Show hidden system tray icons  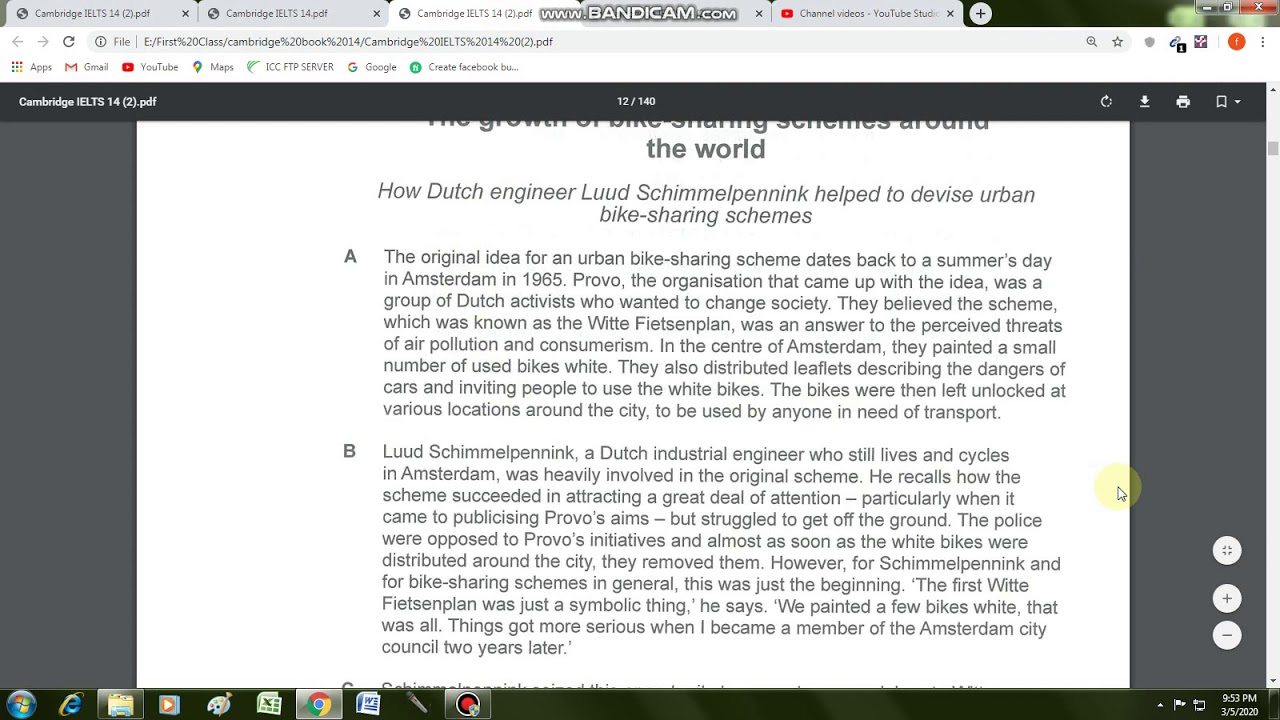[1160, 705]
